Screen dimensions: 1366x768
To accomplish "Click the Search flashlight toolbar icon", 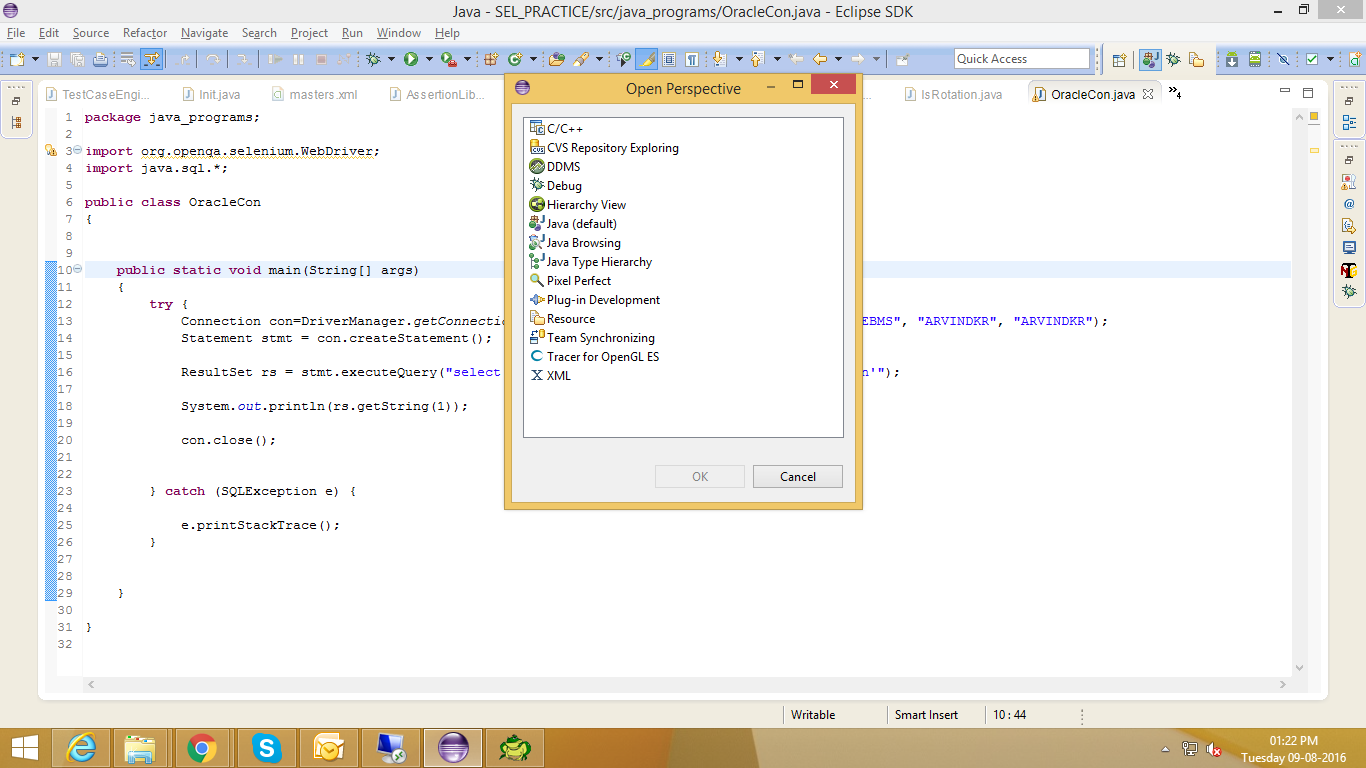I will coord(579,59).
